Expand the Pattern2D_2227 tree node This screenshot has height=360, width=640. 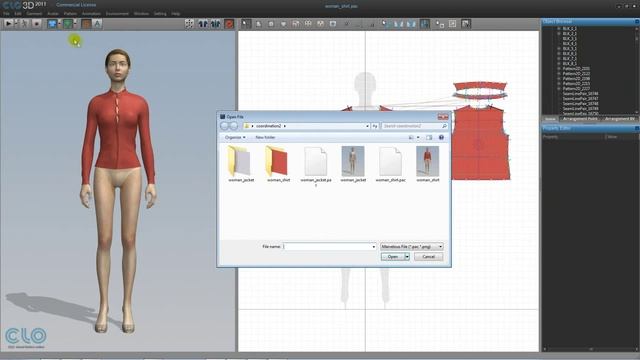click(559, 89)
